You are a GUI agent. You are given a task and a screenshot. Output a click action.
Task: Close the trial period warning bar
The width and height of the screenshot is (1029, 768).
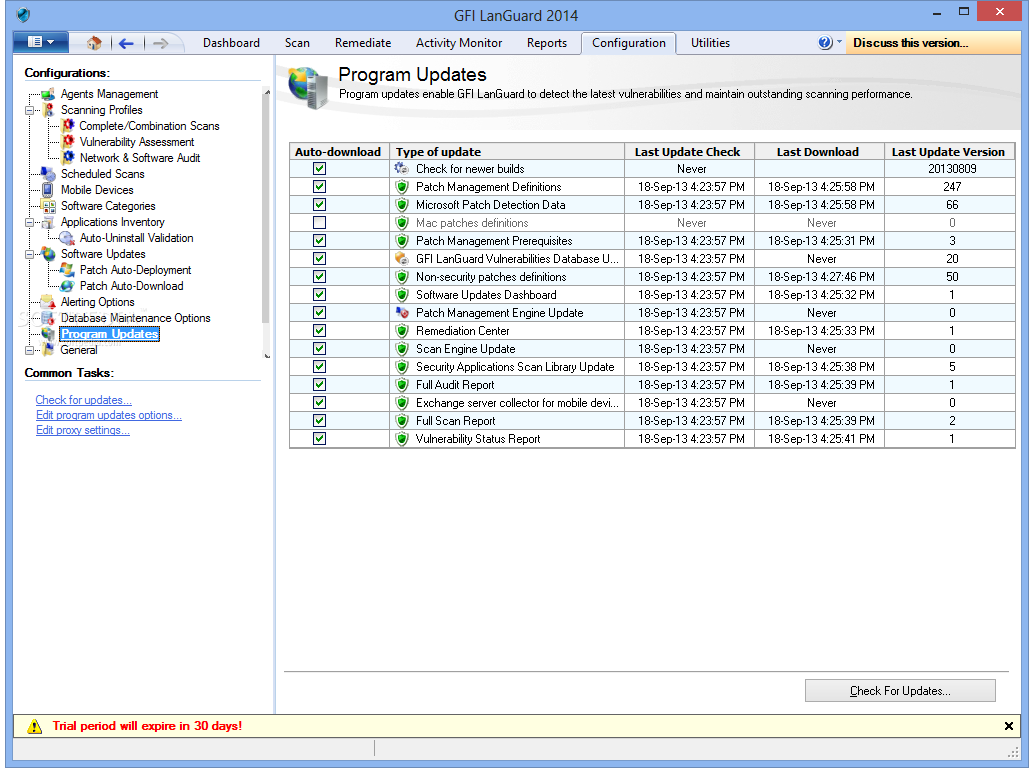point(1009,726)
